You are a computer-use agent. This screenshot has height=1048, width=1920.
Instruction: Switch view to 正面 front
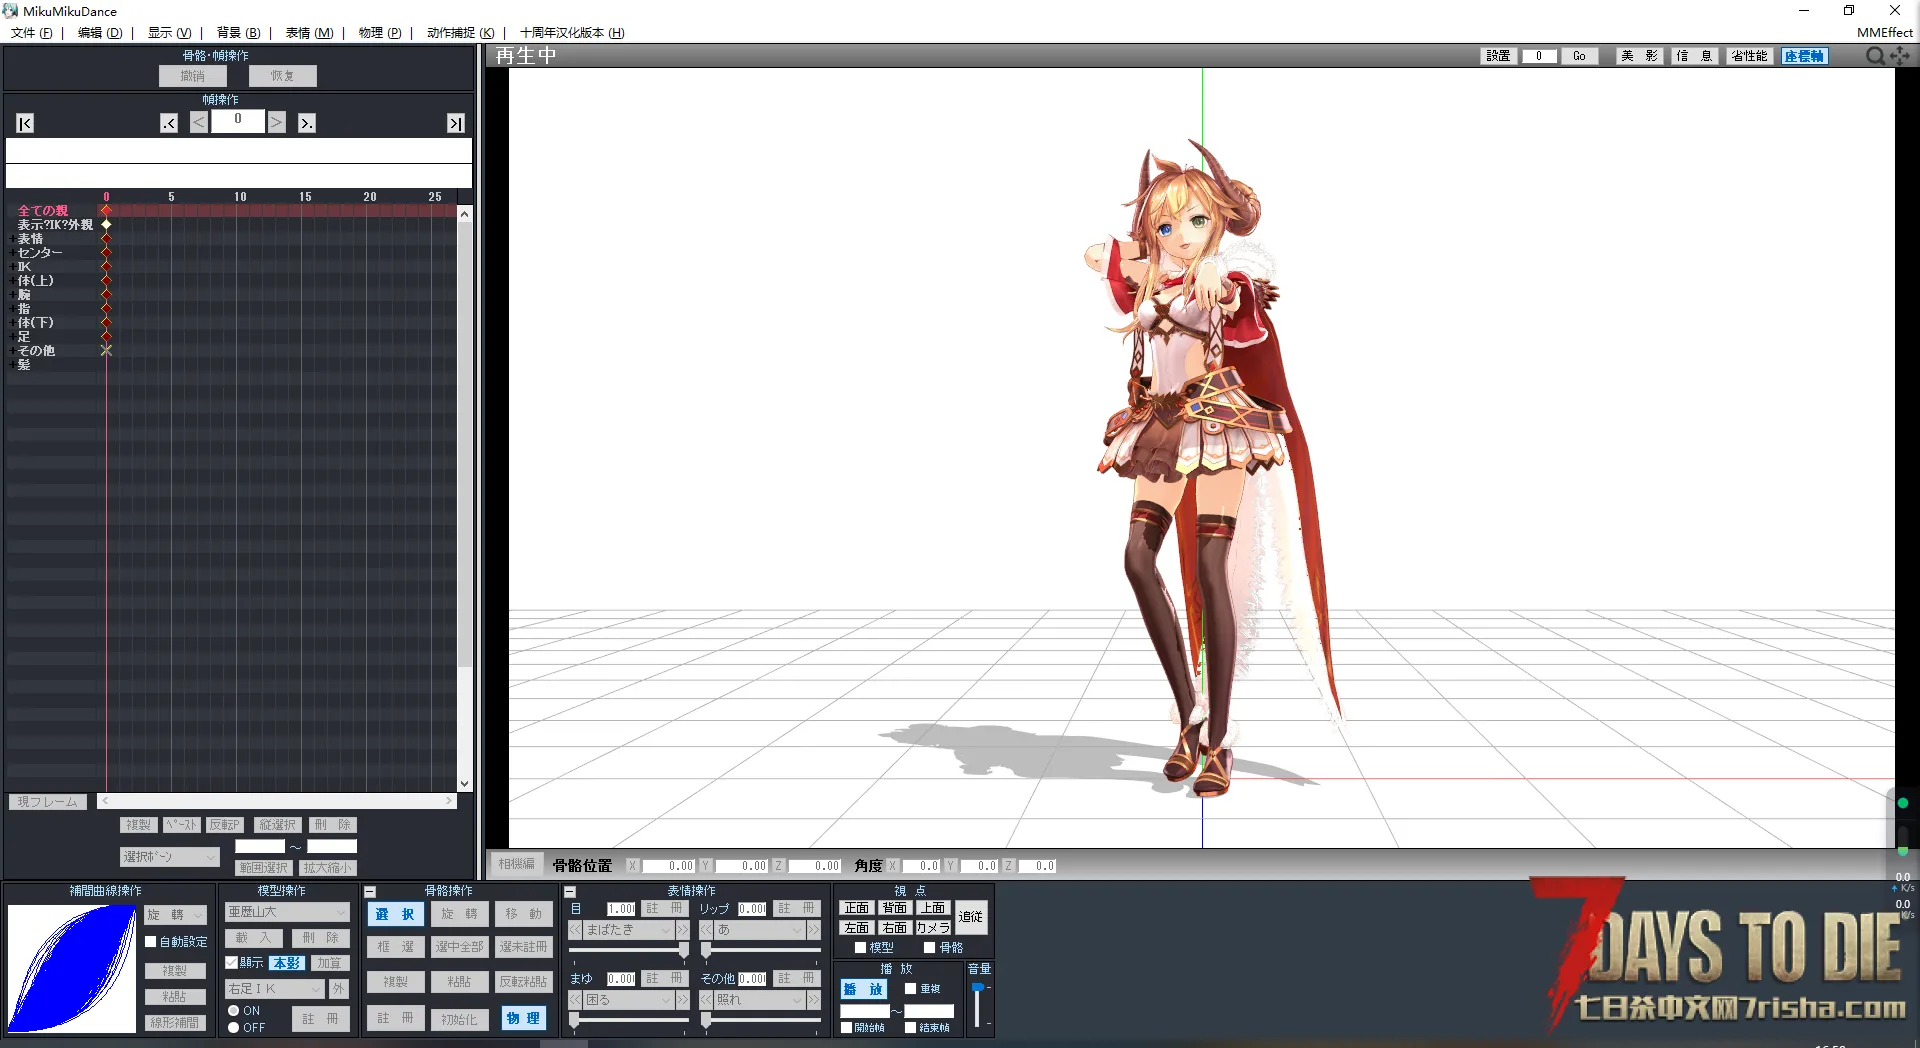857,908
